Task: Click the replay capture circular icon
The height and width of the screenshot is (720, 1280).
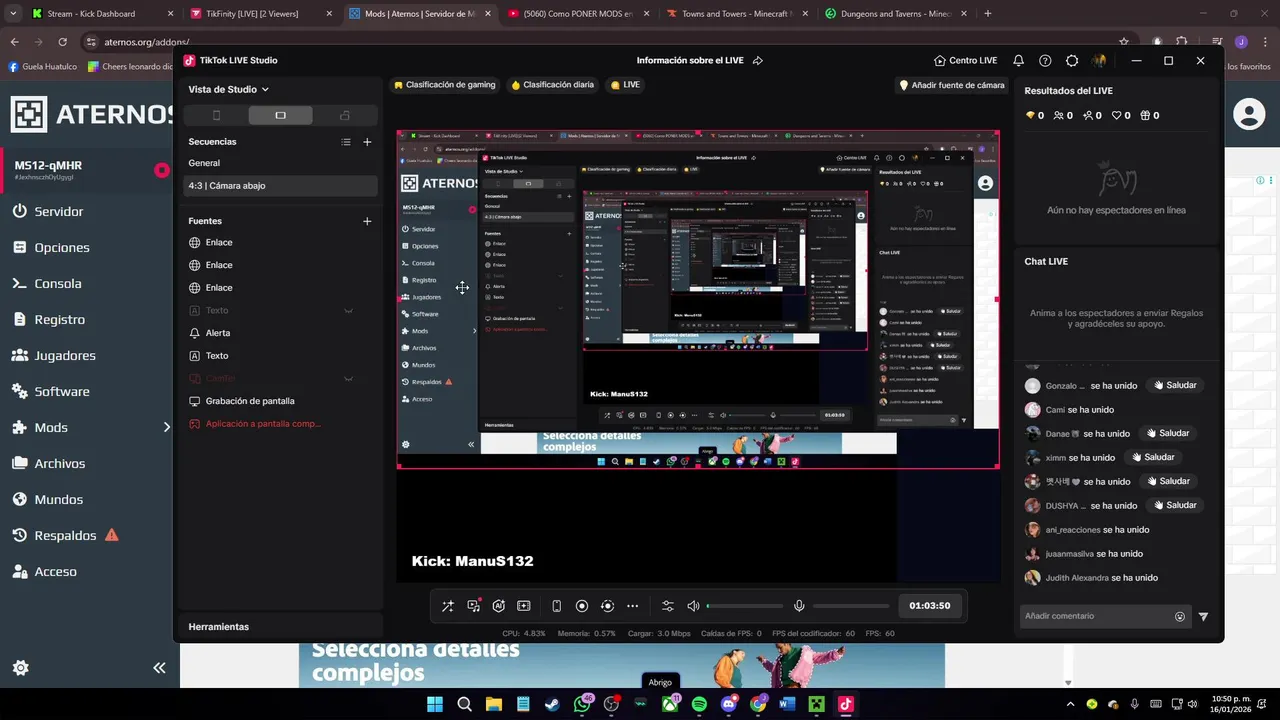Action: click(x=607, y=606)
